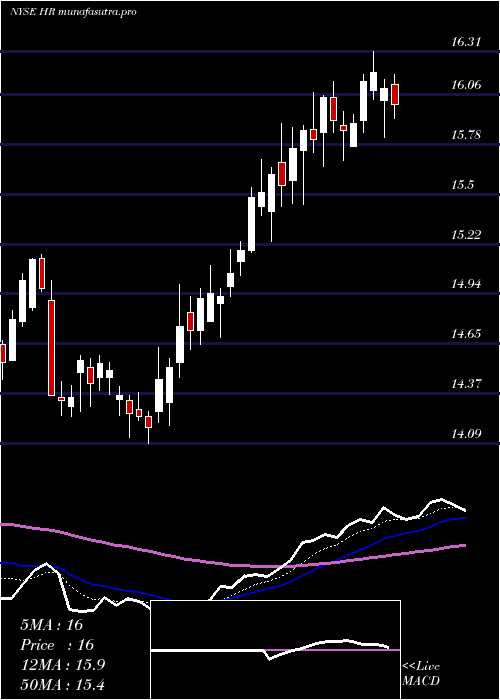The width and height of the screenshot is (500, 700).
Task: Click the tallest red candlestick dropping from 14.9
Action: click(x=52, y=348)
